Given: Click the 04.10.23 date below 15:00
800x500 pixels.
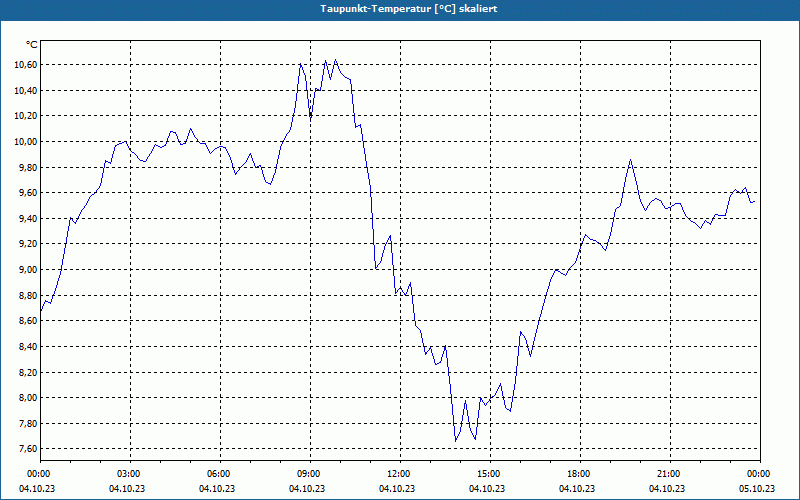Looking at the screenshot, I should point(487,489).
